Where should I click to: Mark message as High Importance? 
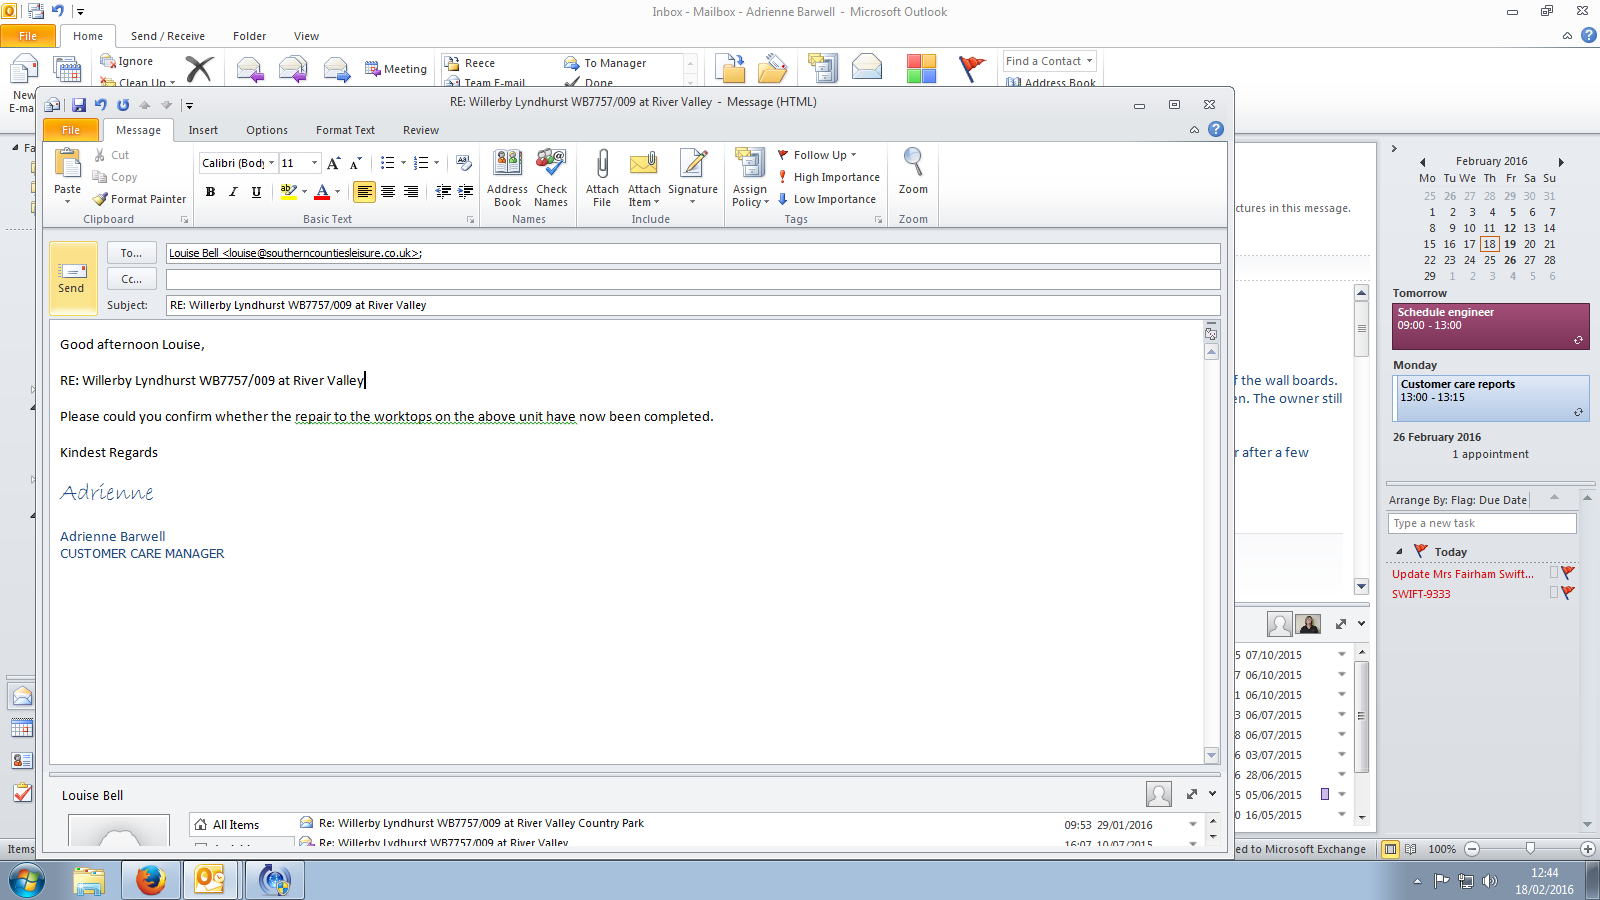coord(829,177)
